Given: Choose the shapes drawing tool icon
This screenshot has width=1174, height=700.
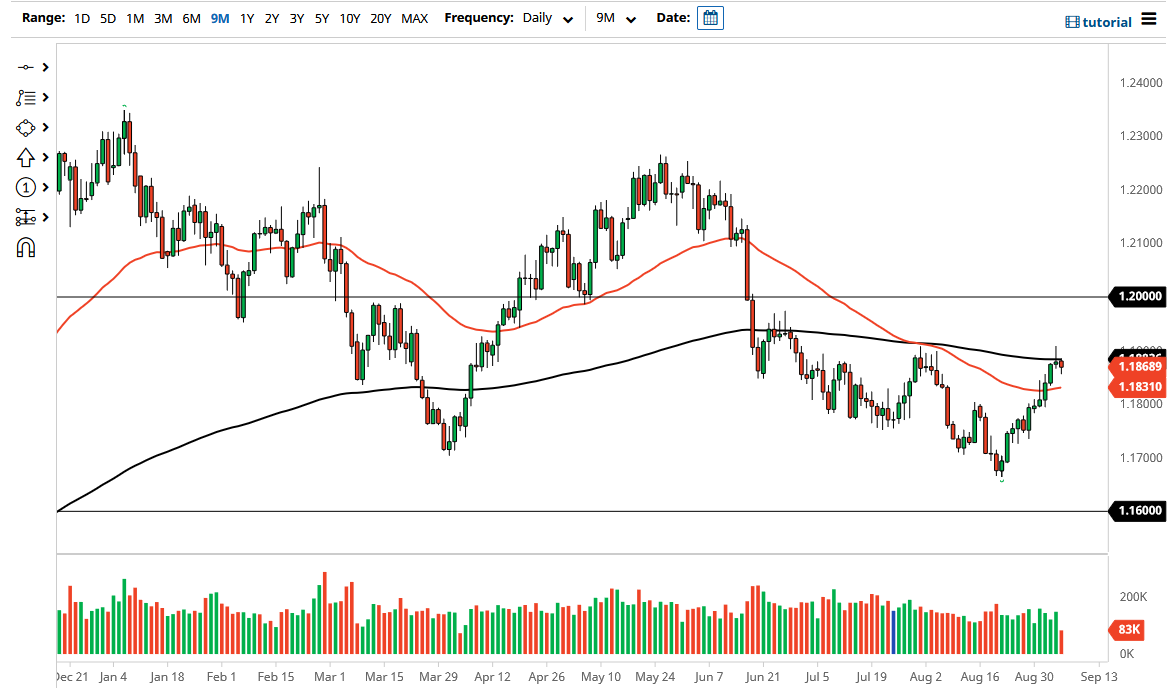Looking at the screenshot, I should (x=25, y=127).
